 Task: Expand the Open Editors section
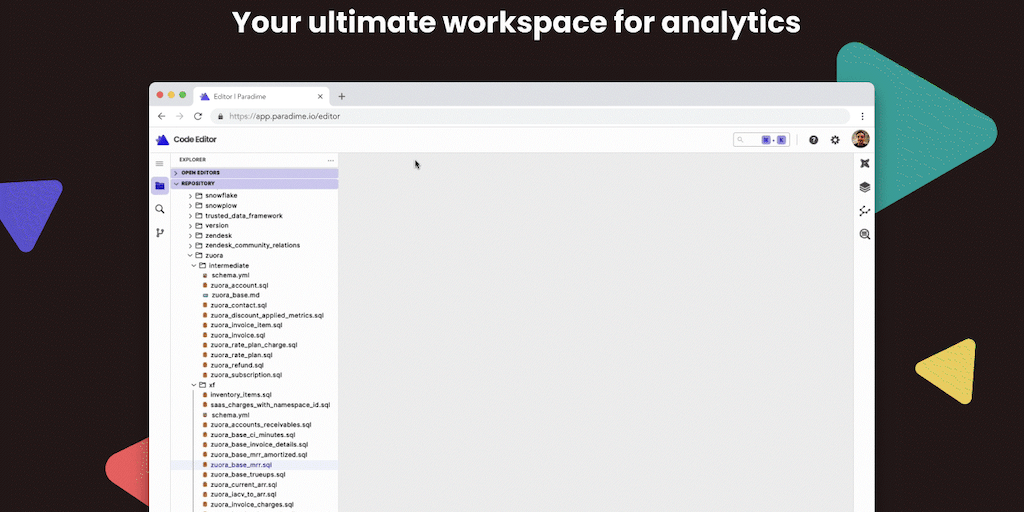[x=200, y=173]
